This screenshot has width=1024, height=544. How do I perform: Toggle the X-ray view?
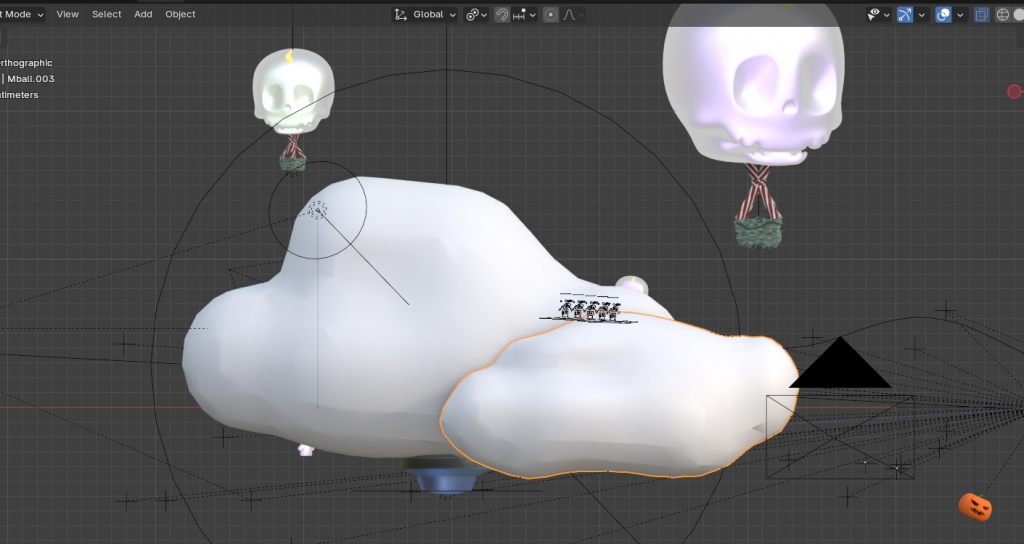(982, 14)
